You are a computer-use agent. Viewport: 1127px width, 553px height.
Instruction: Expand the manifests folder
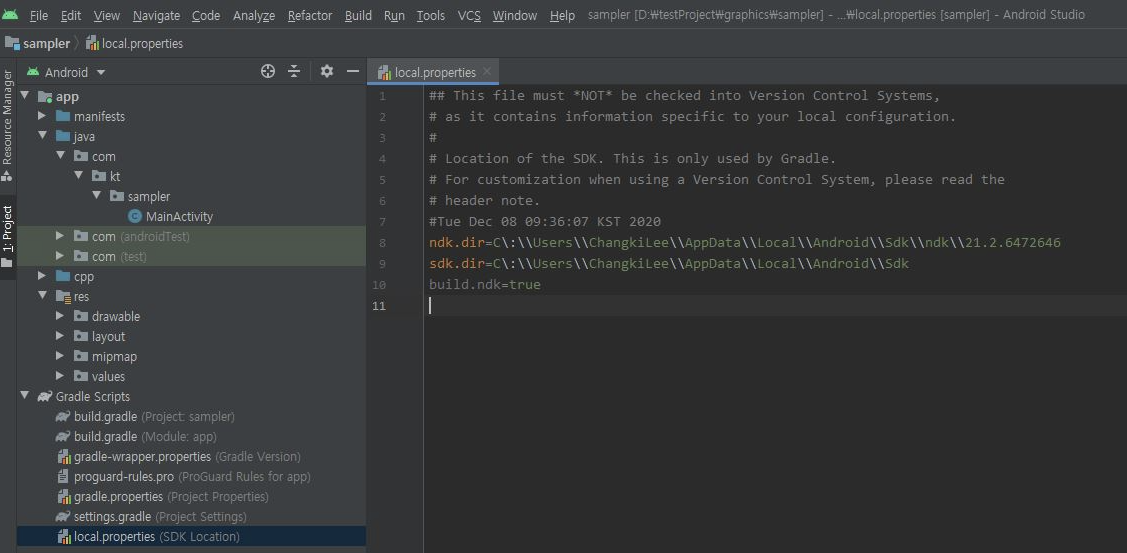[42, 116]
